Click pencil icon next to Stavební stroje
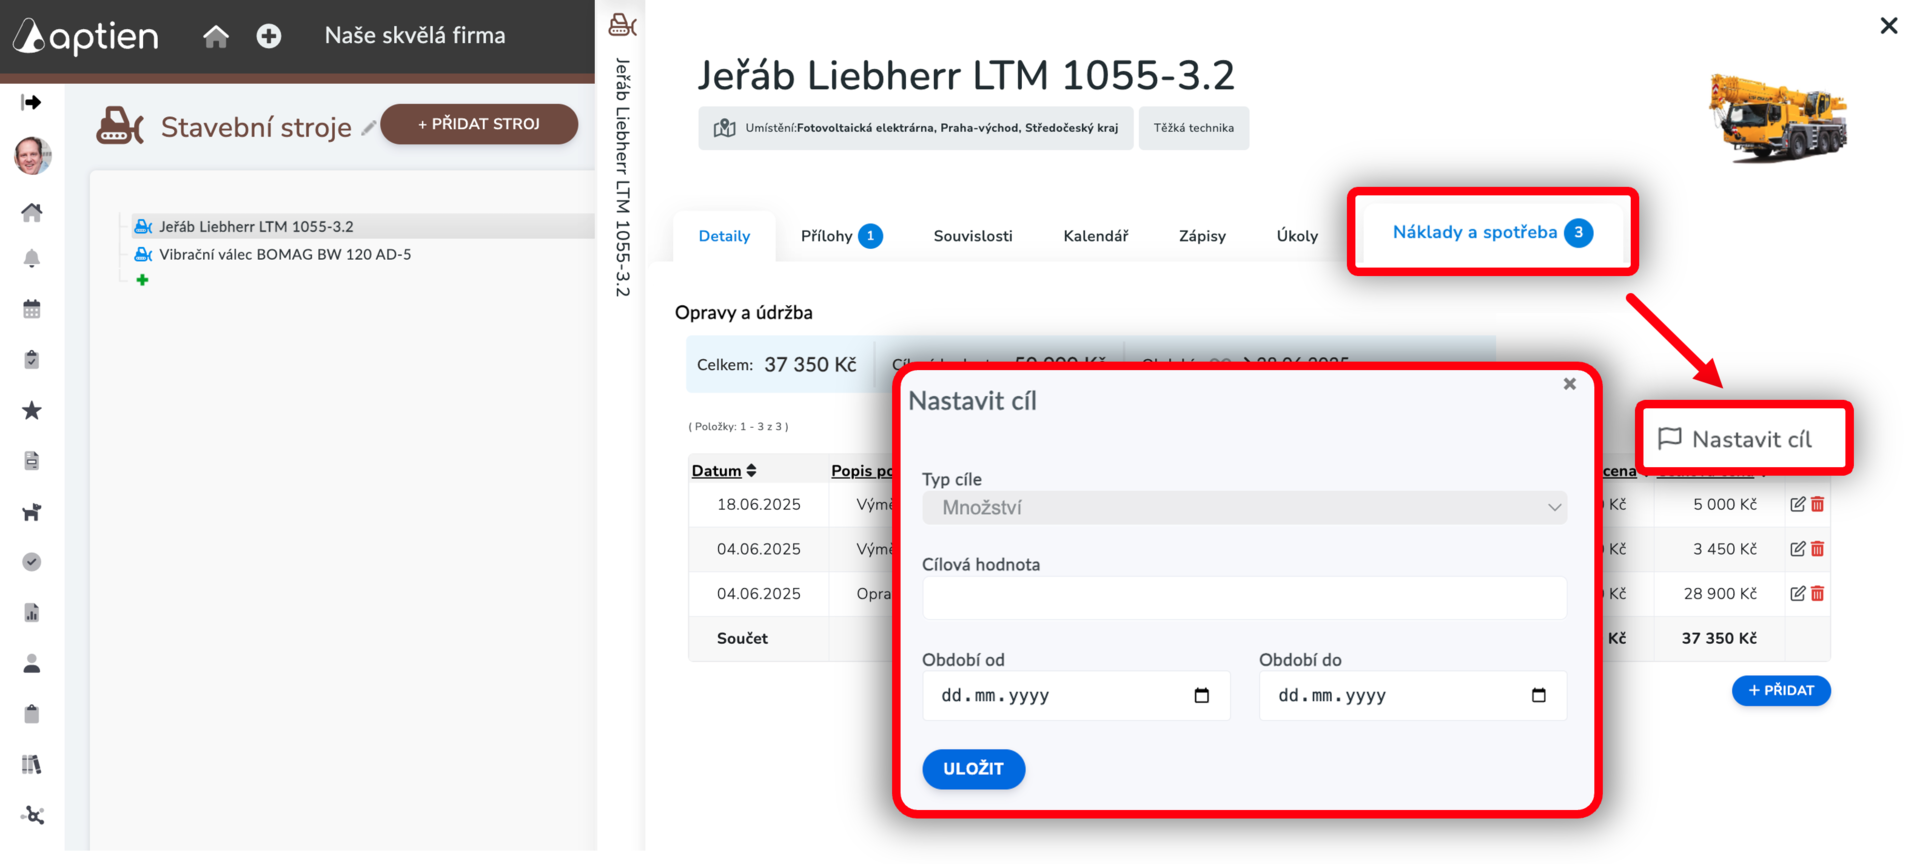 click(x=369, y=127)
